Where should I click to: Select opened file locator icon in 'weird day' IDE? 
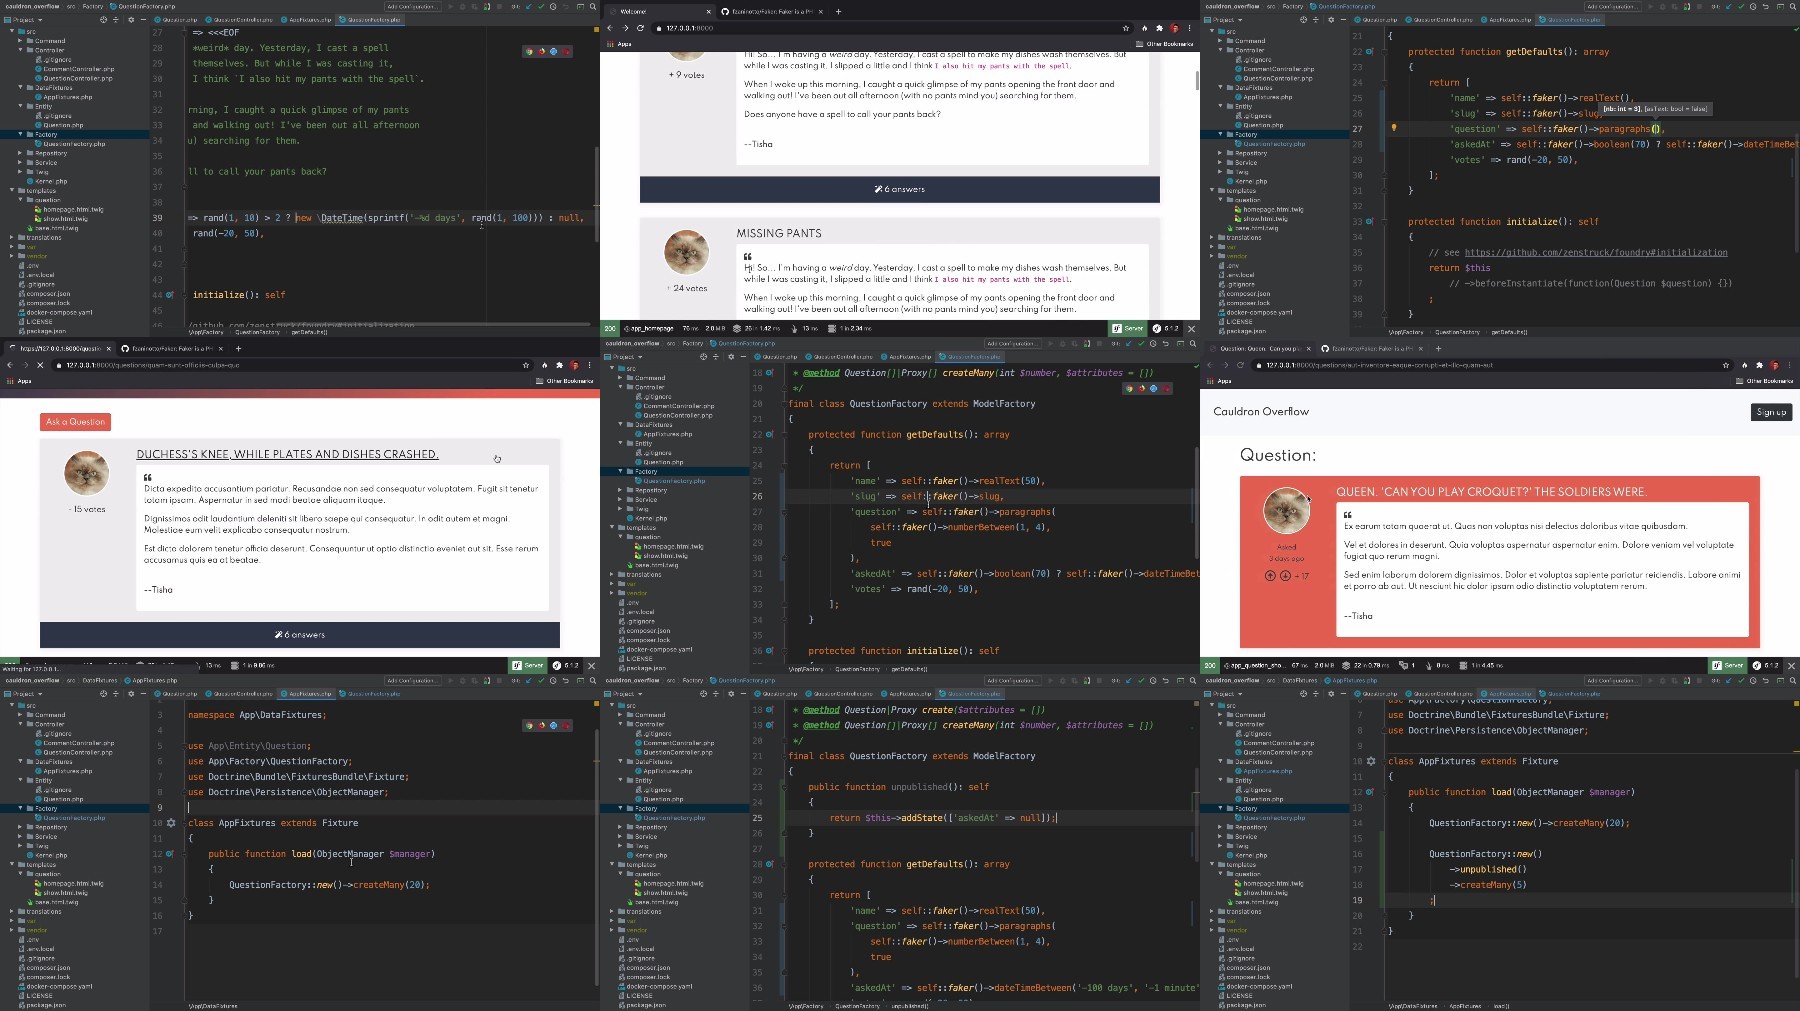click(x=103, y=19)
